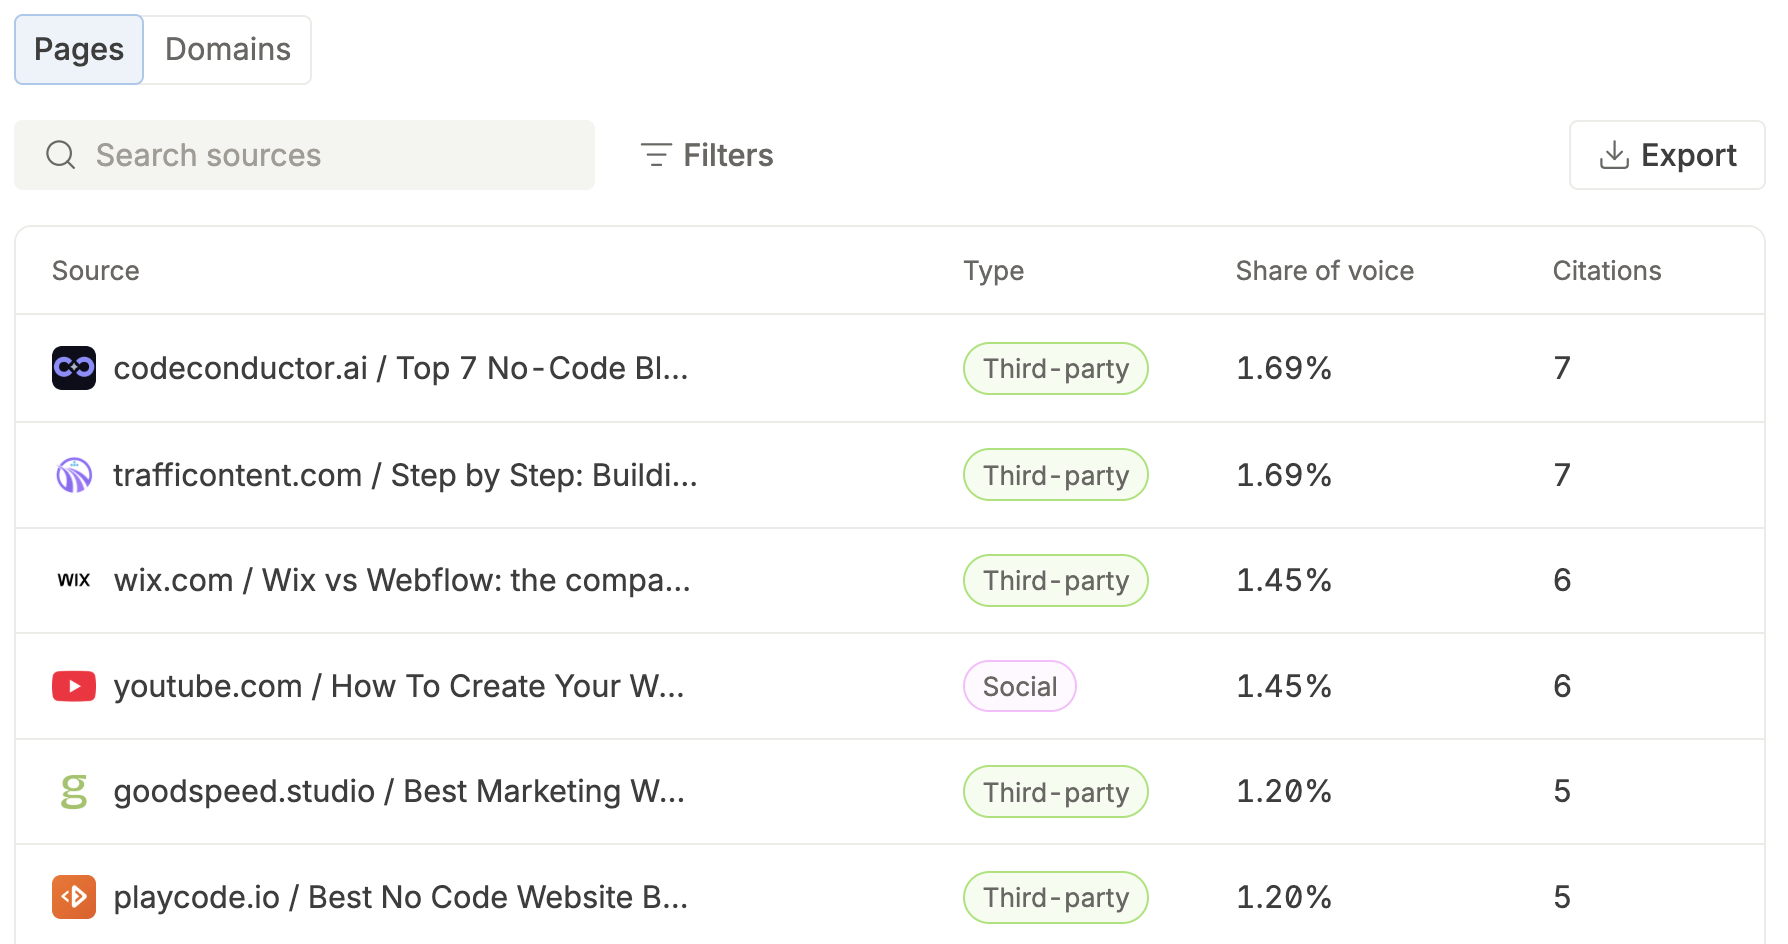Open the wix.com Wix vs Webflow link
The image size is (1788, 944).
coord(402,580)
